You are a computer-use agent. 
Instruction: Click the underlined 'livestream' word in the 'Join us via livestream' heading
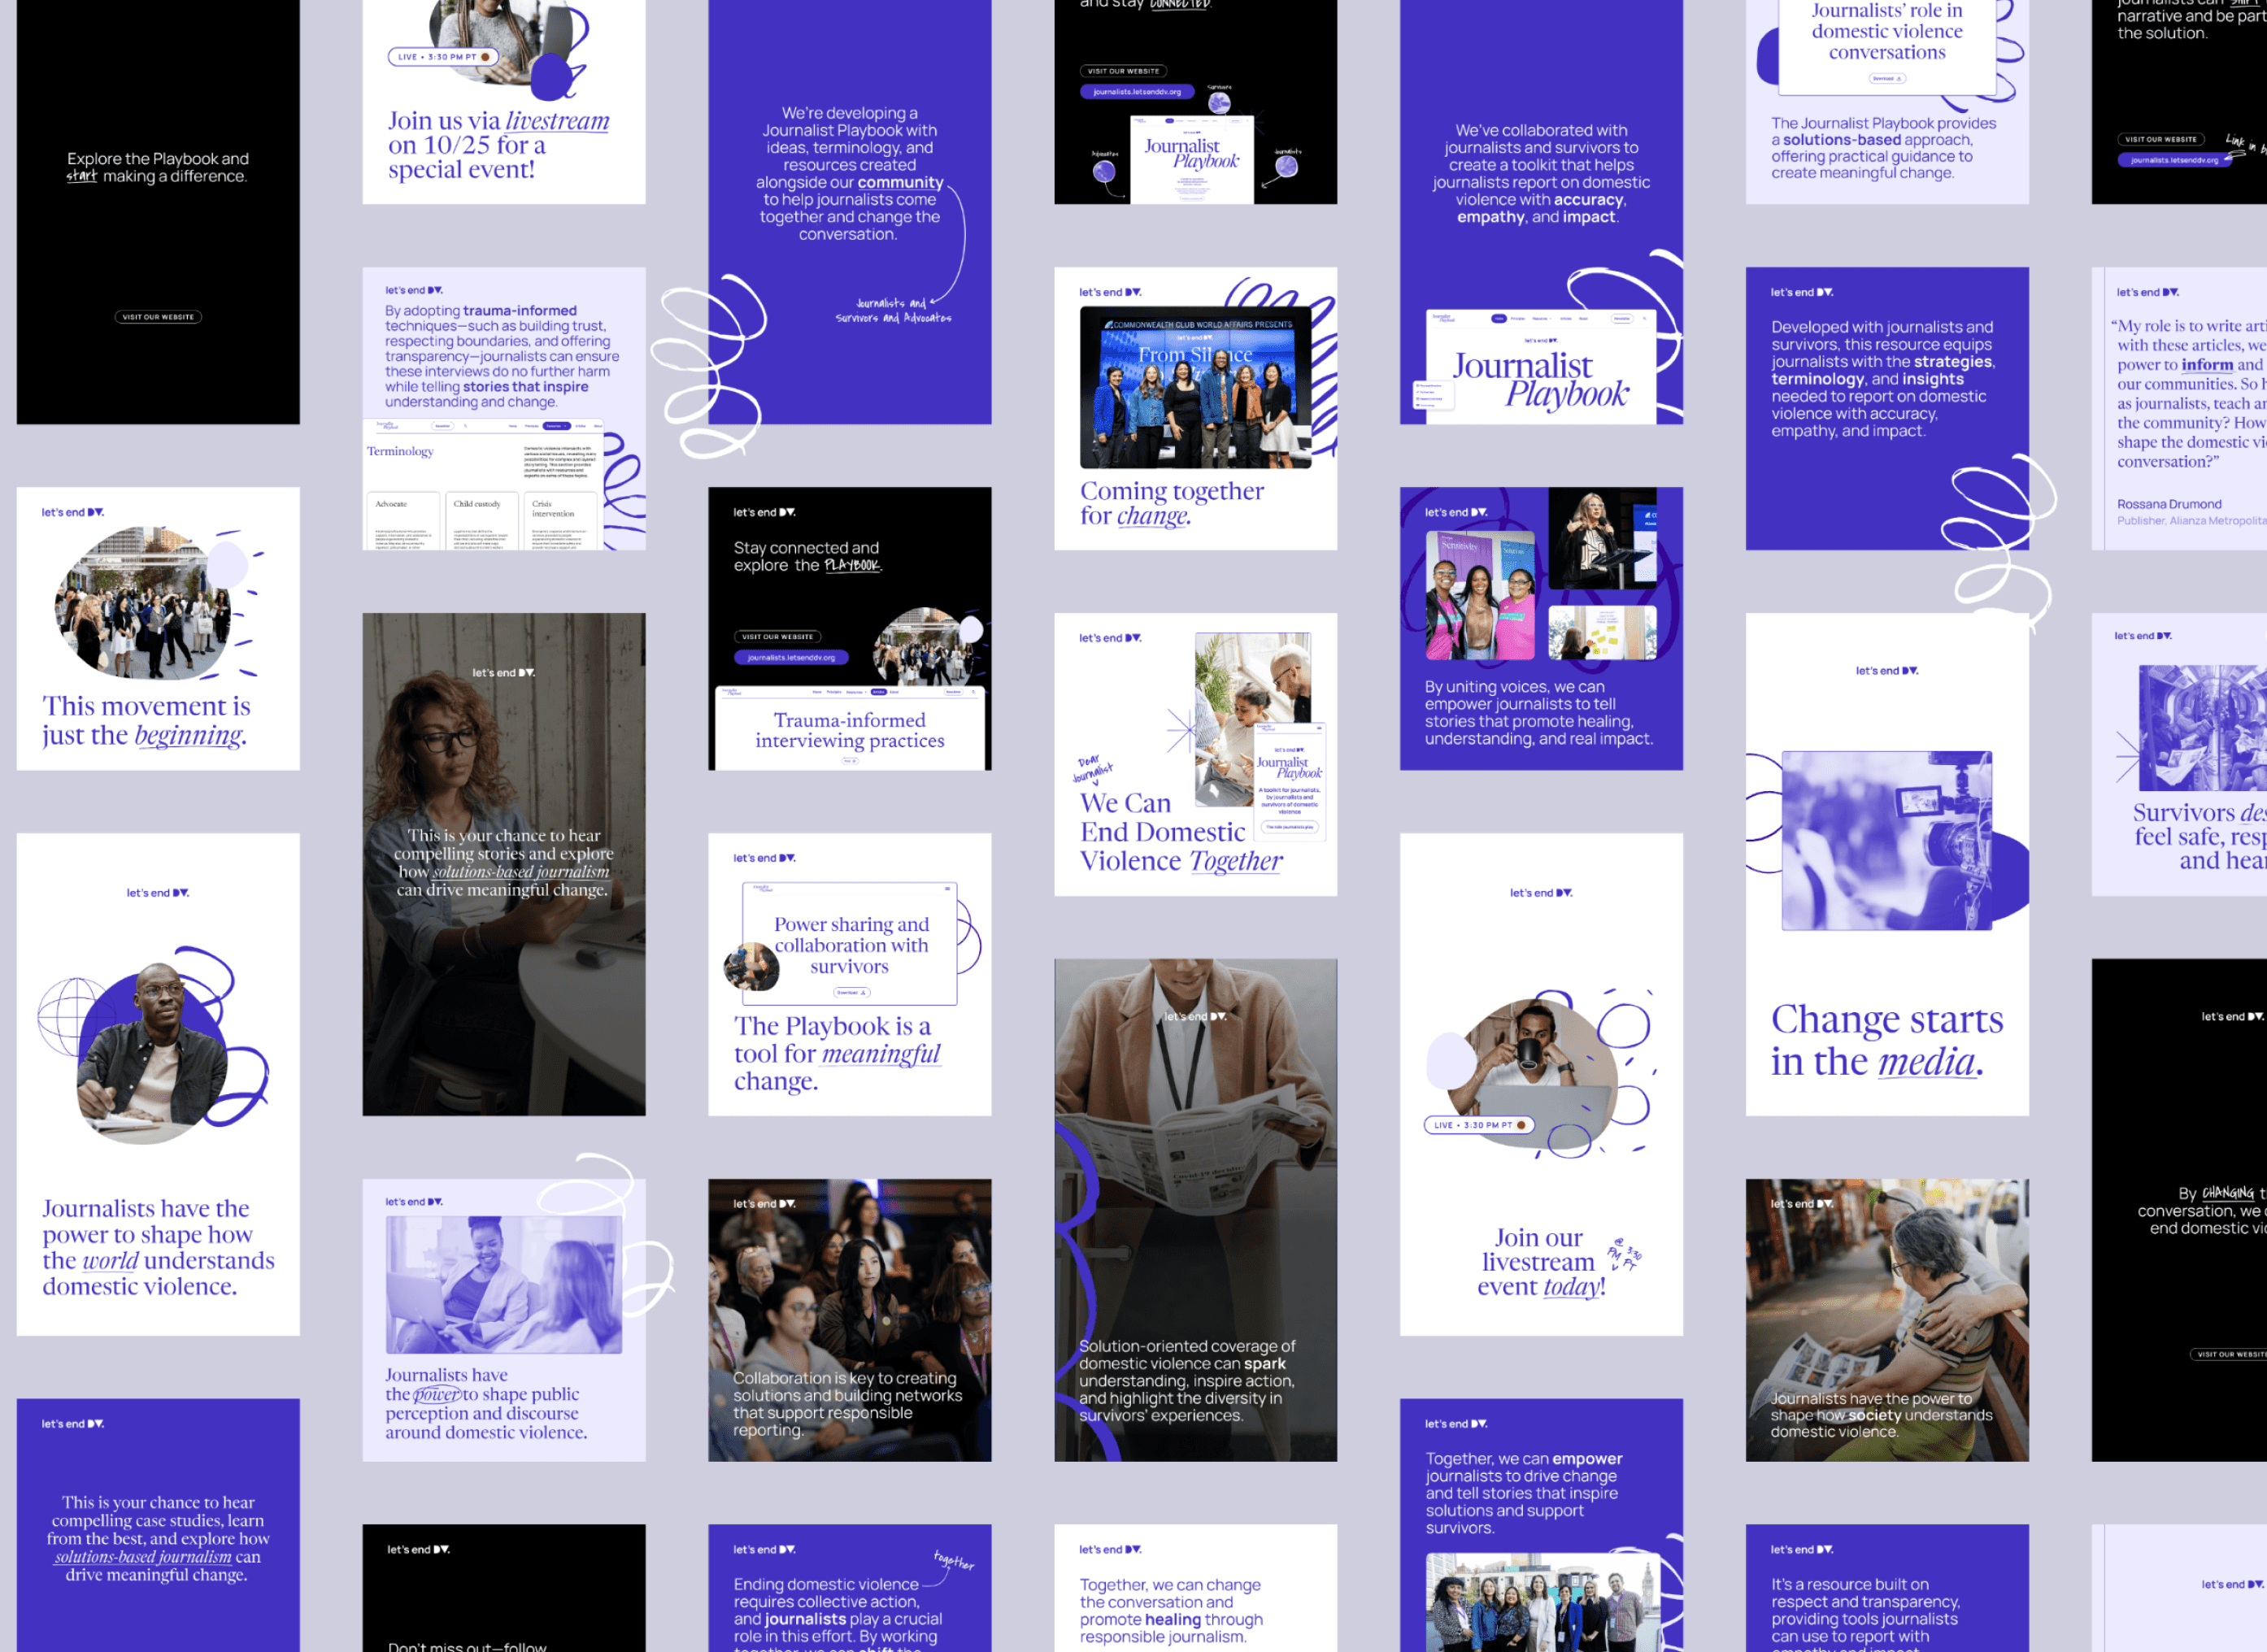click(x=557, y=122)
